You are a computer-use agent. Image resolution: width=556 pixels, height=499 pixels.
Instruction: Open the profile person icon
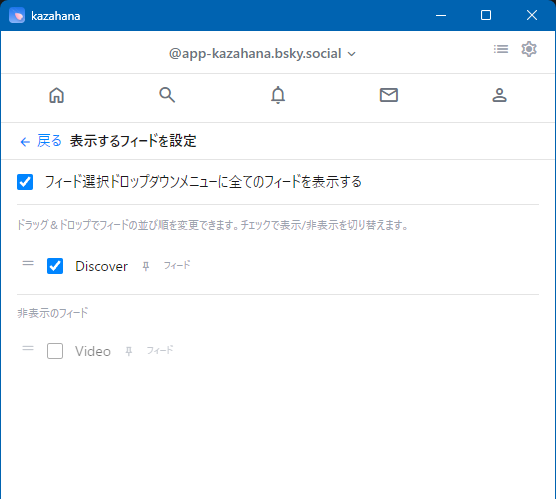click(499, 95)
